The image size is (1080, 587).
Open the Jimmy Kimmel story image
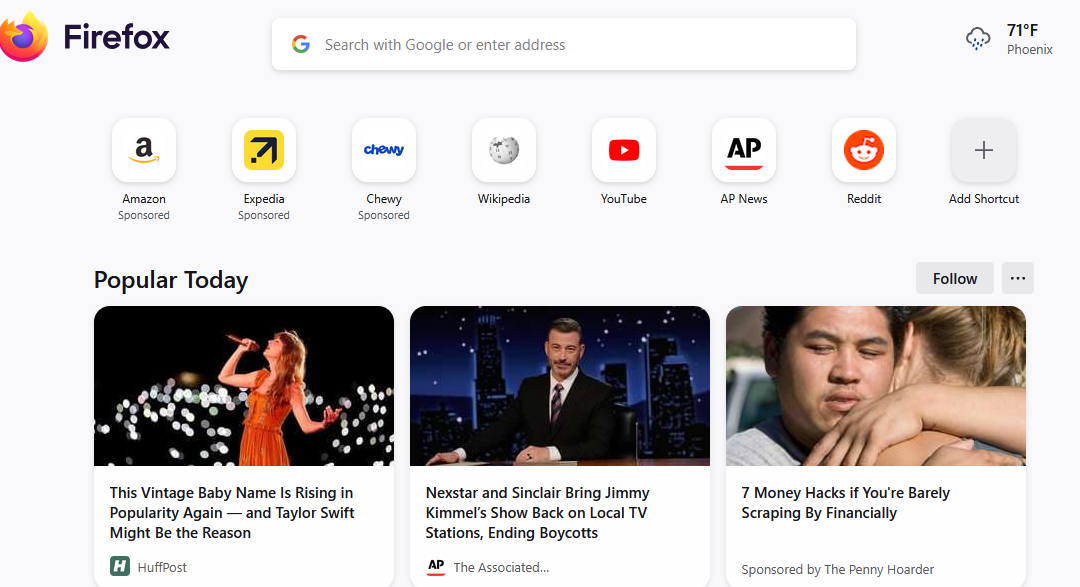point(560,386)
